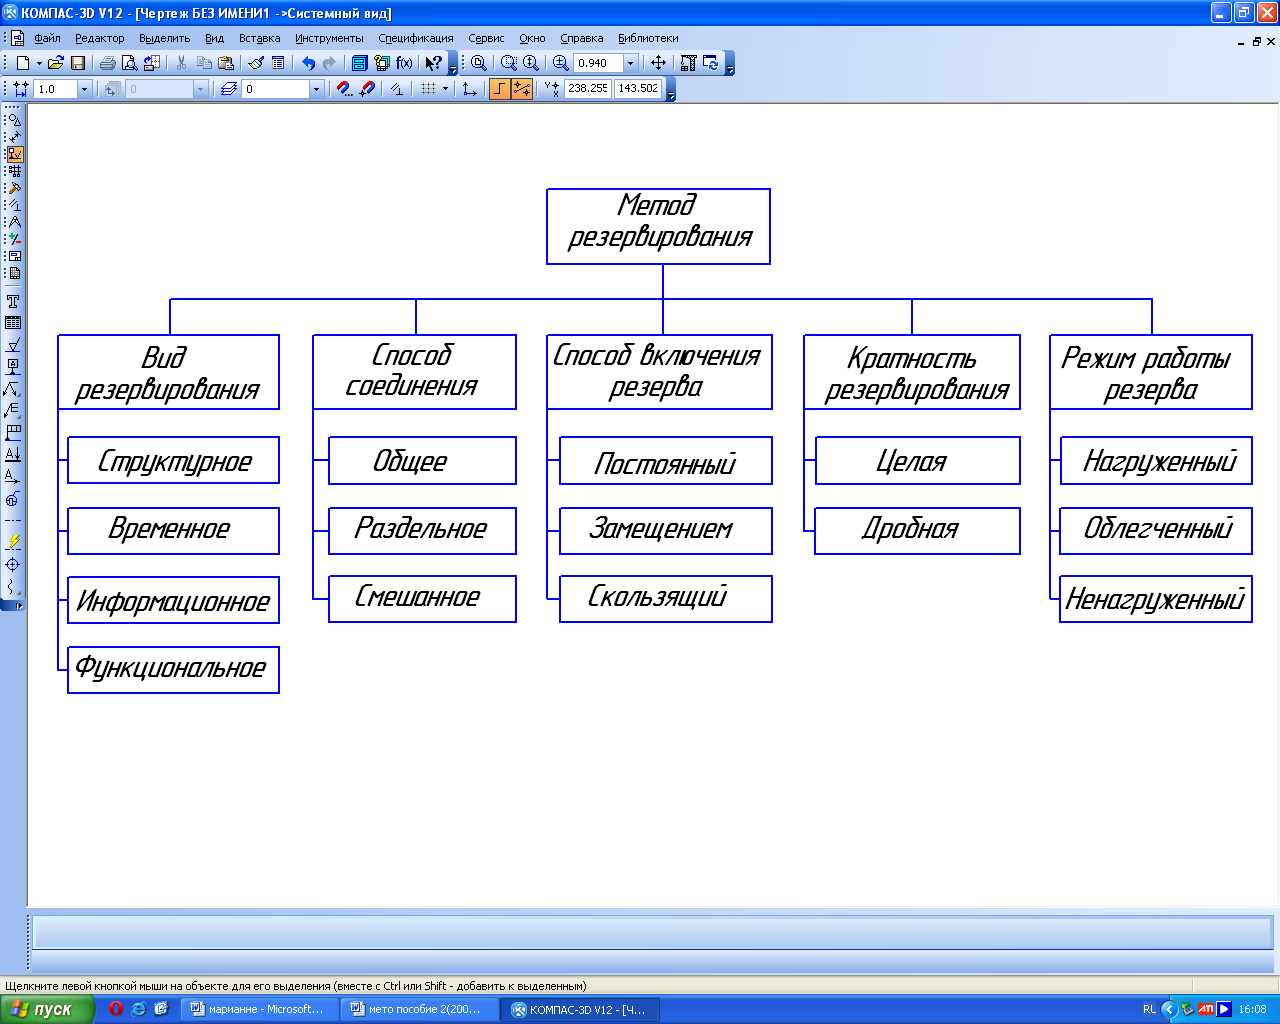Pan the view with move arrows icon
1280x1024 pixels.
(658, 63)
